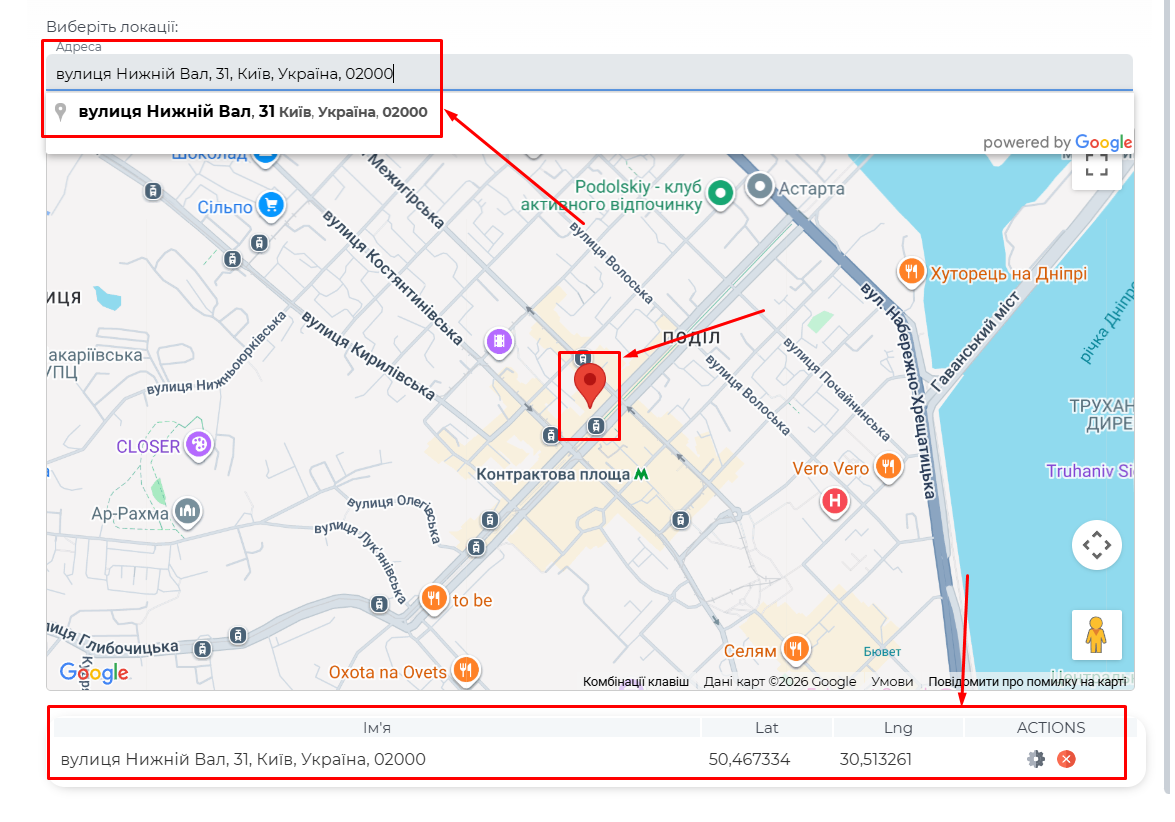This screenshot has width=1175, height=822.
Task: Click the Vero Vero restaurant marker
Action: pyautogui.click(x=887, y=467)
